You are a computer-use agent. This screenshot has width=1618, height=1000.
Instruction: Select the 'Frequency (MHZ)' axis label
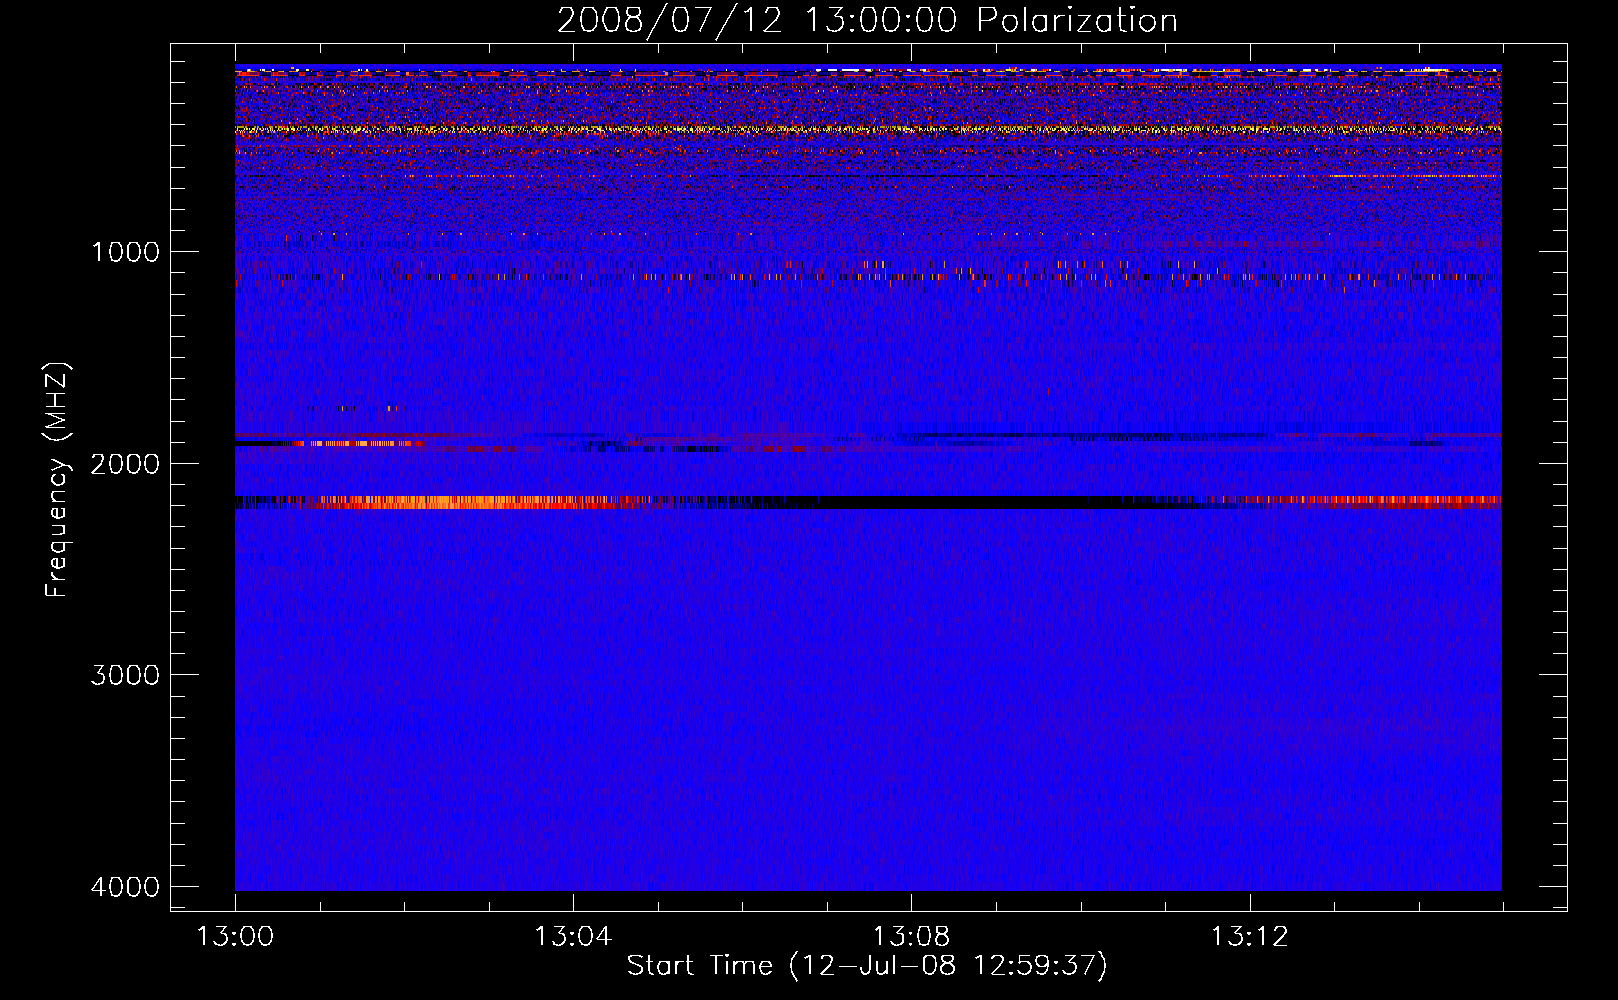point(58,480)
